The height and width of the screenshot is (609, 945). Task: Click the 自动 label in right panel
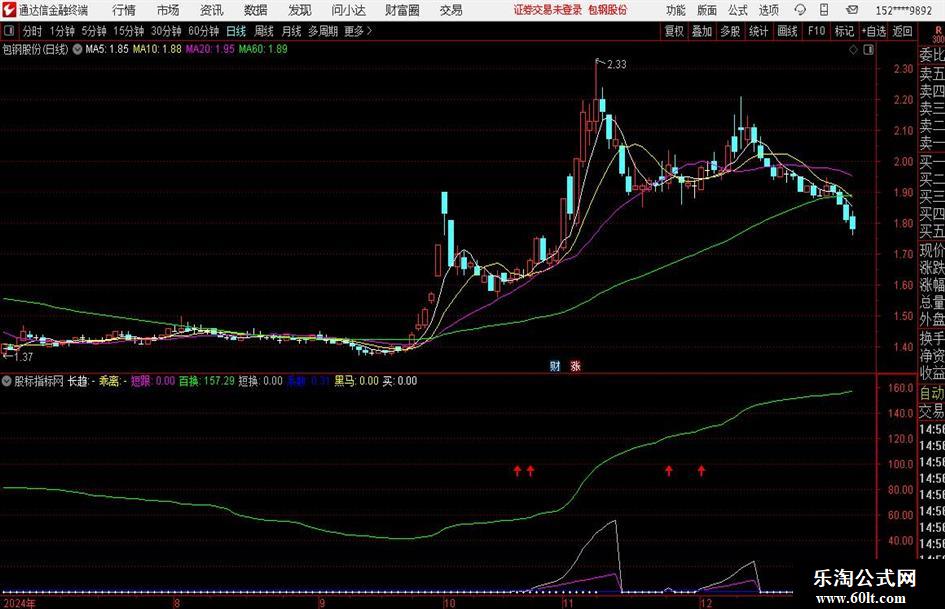pyautogui.click(x=932, y=393)
